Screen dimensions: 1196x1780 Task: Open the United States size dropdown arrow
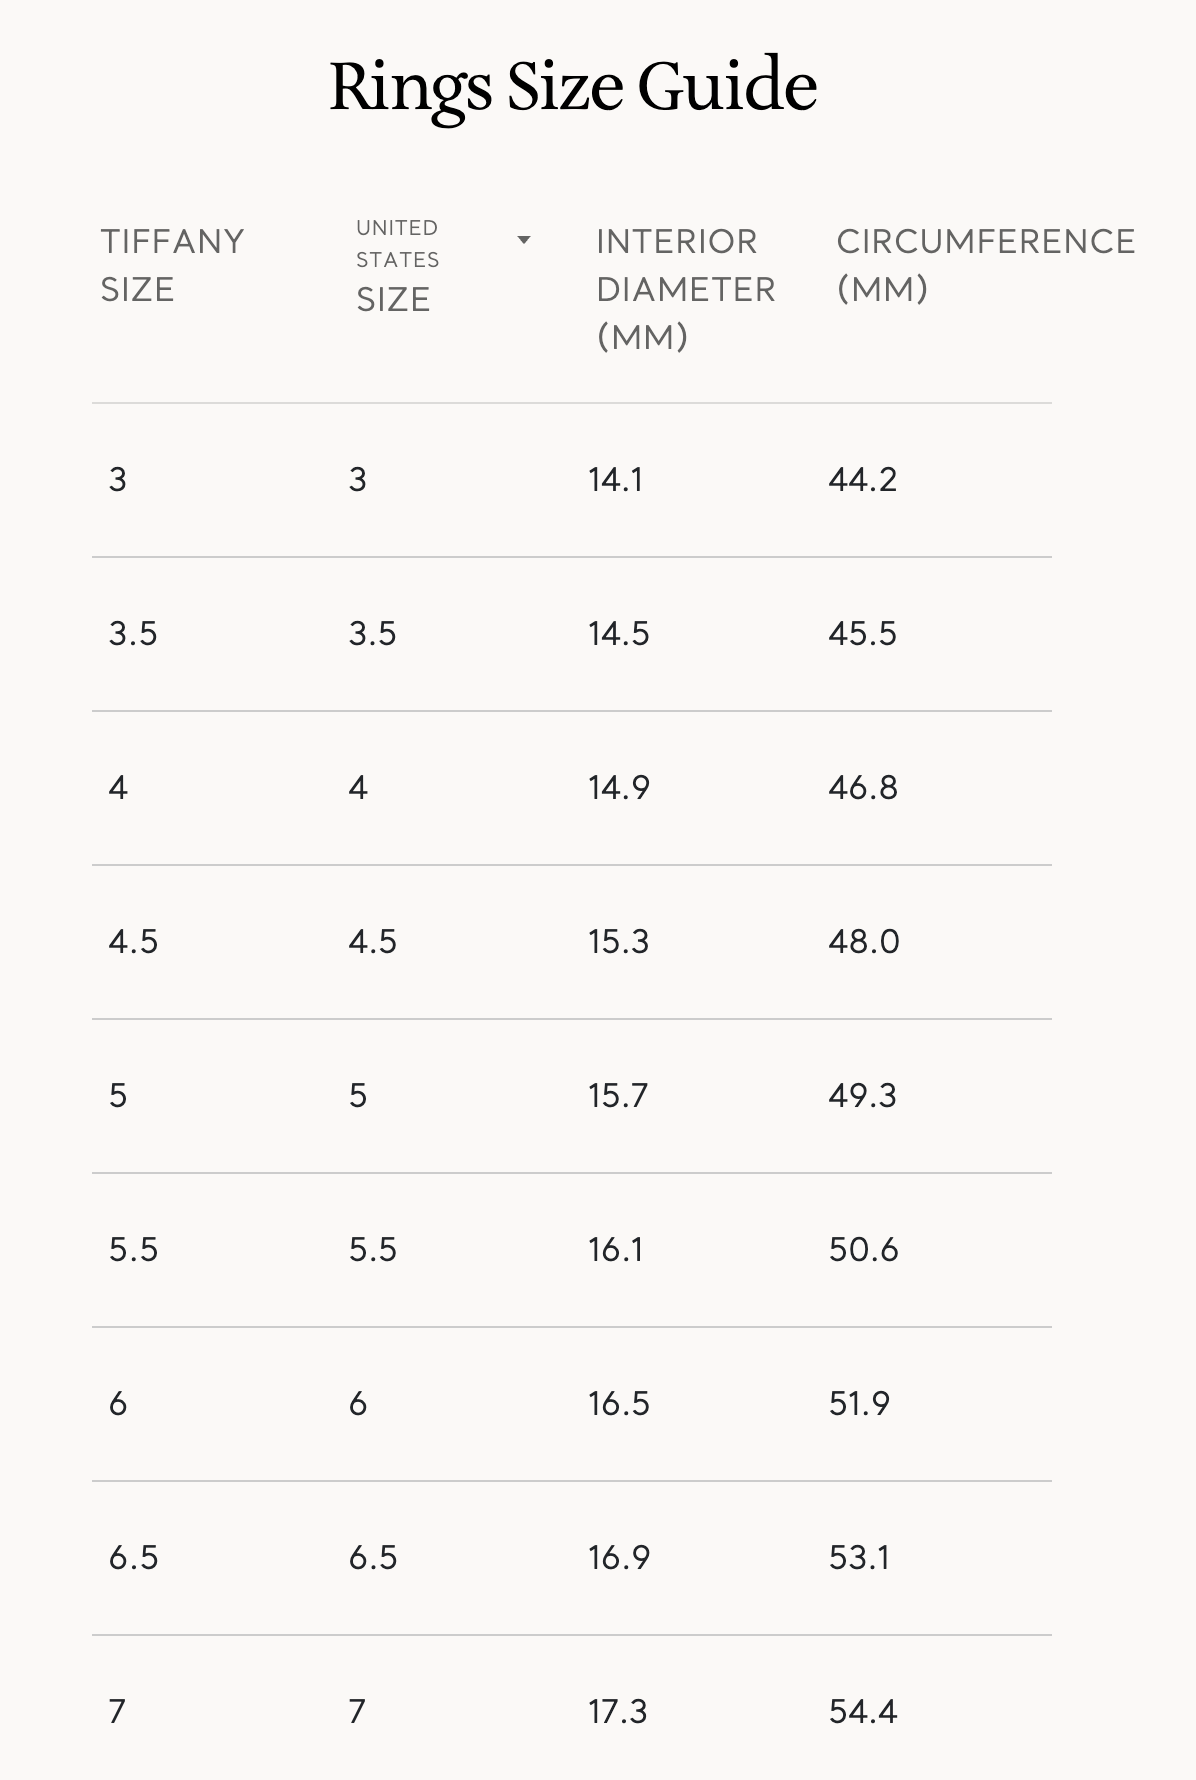point(523,240)
